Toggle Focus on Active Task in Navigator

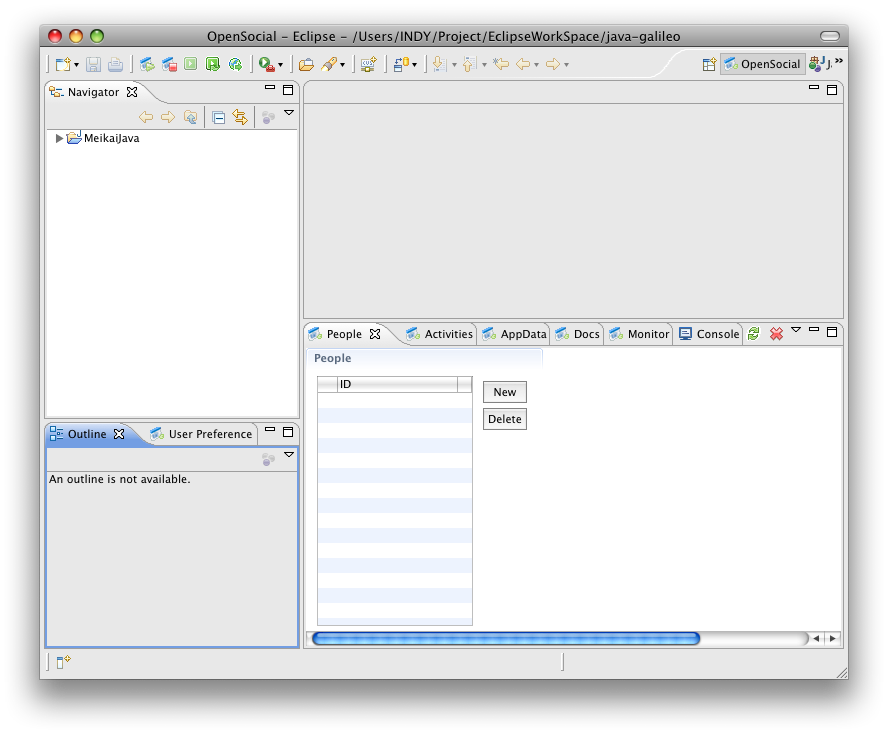coord(268,117)
